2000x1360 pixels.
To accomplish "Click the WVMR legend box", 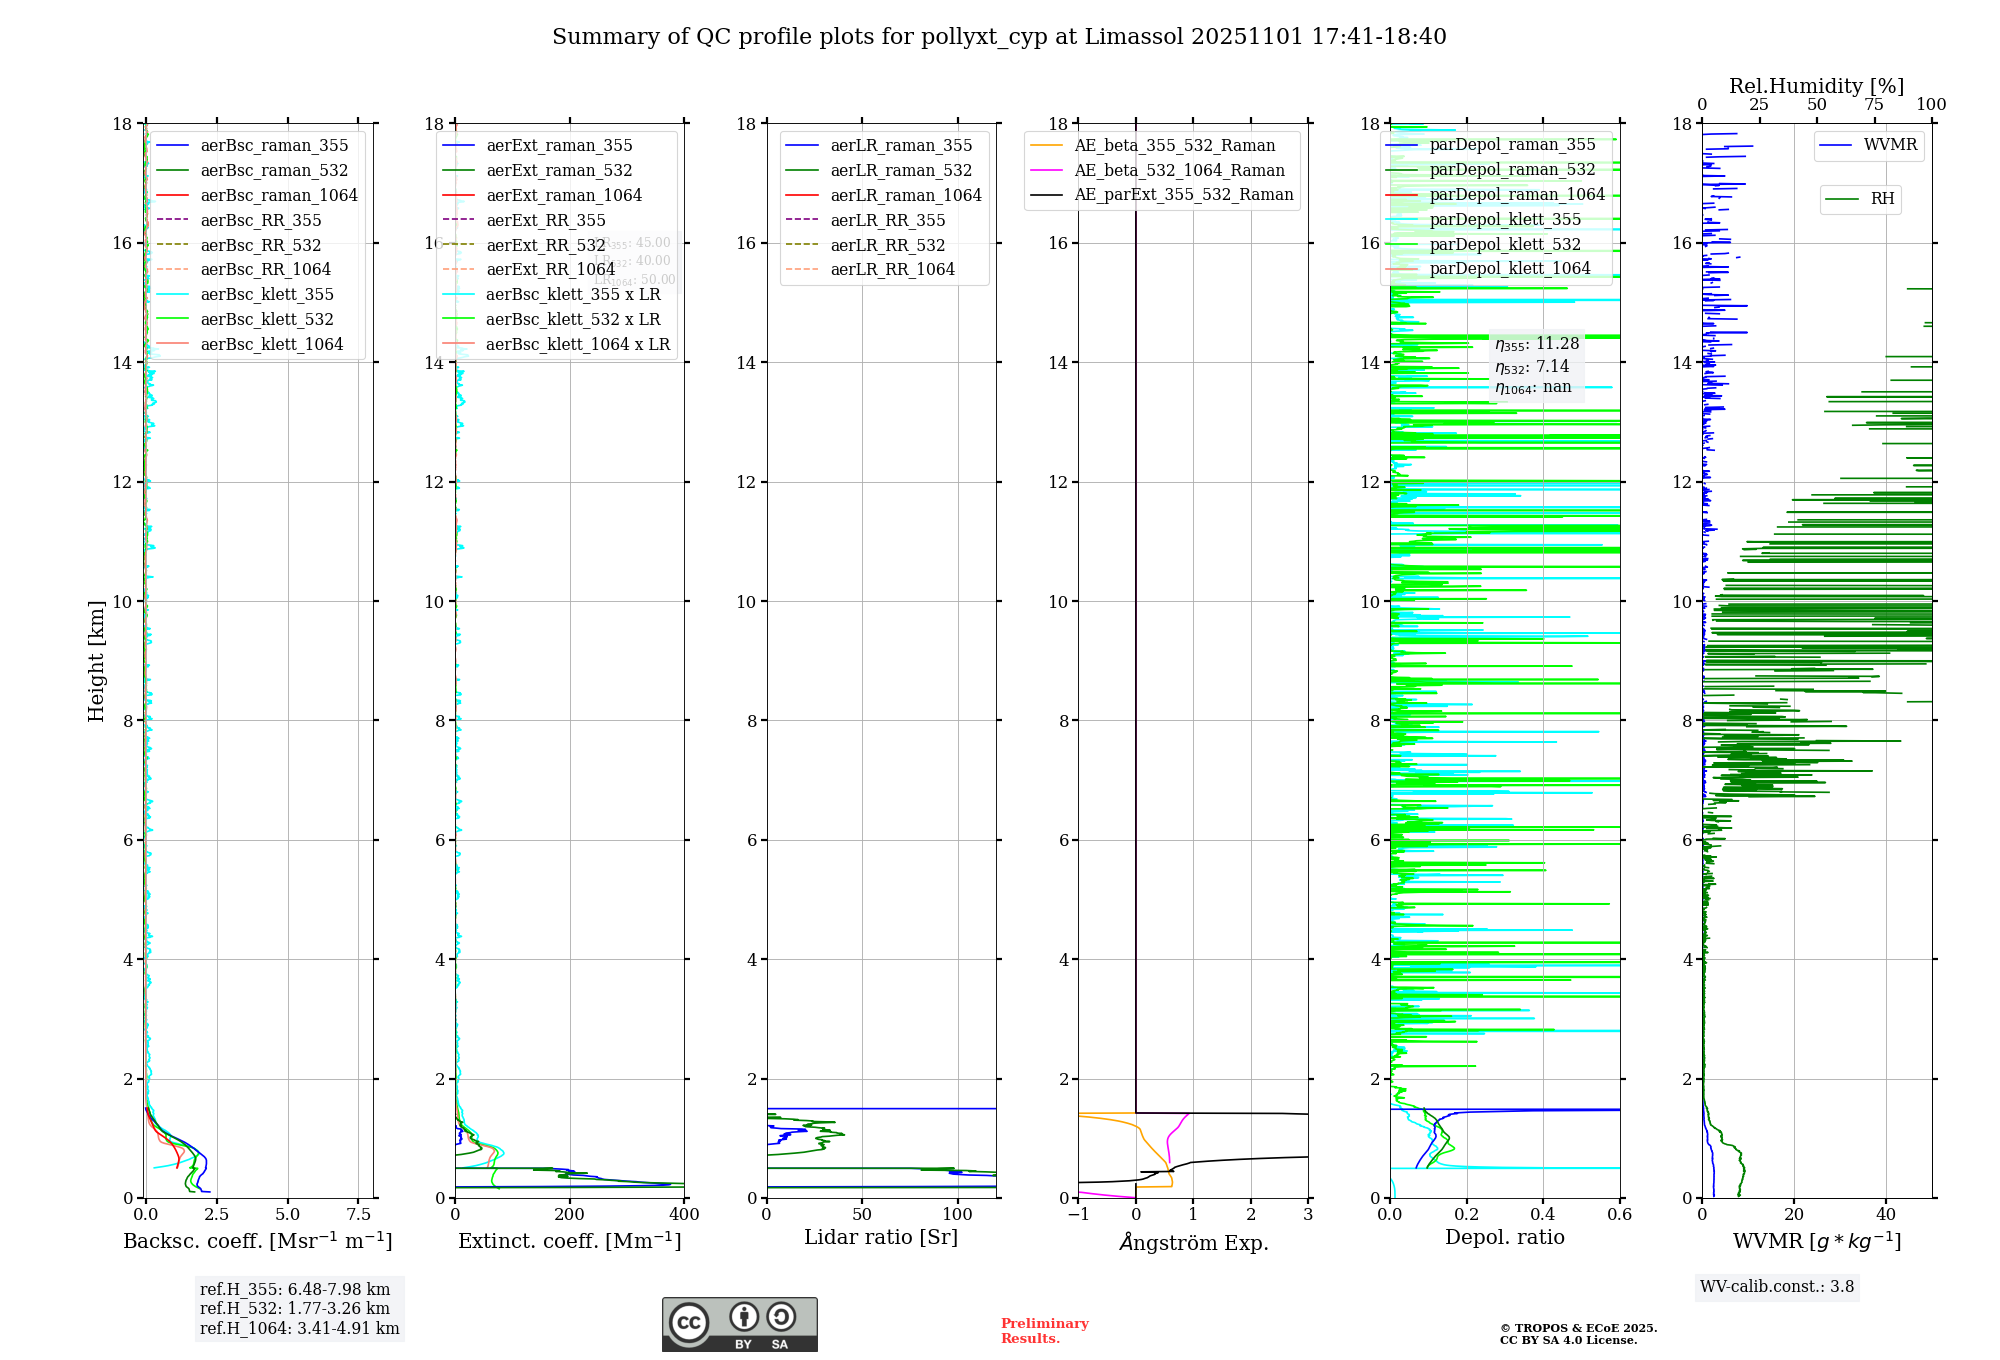I will tap(1868, 146).
